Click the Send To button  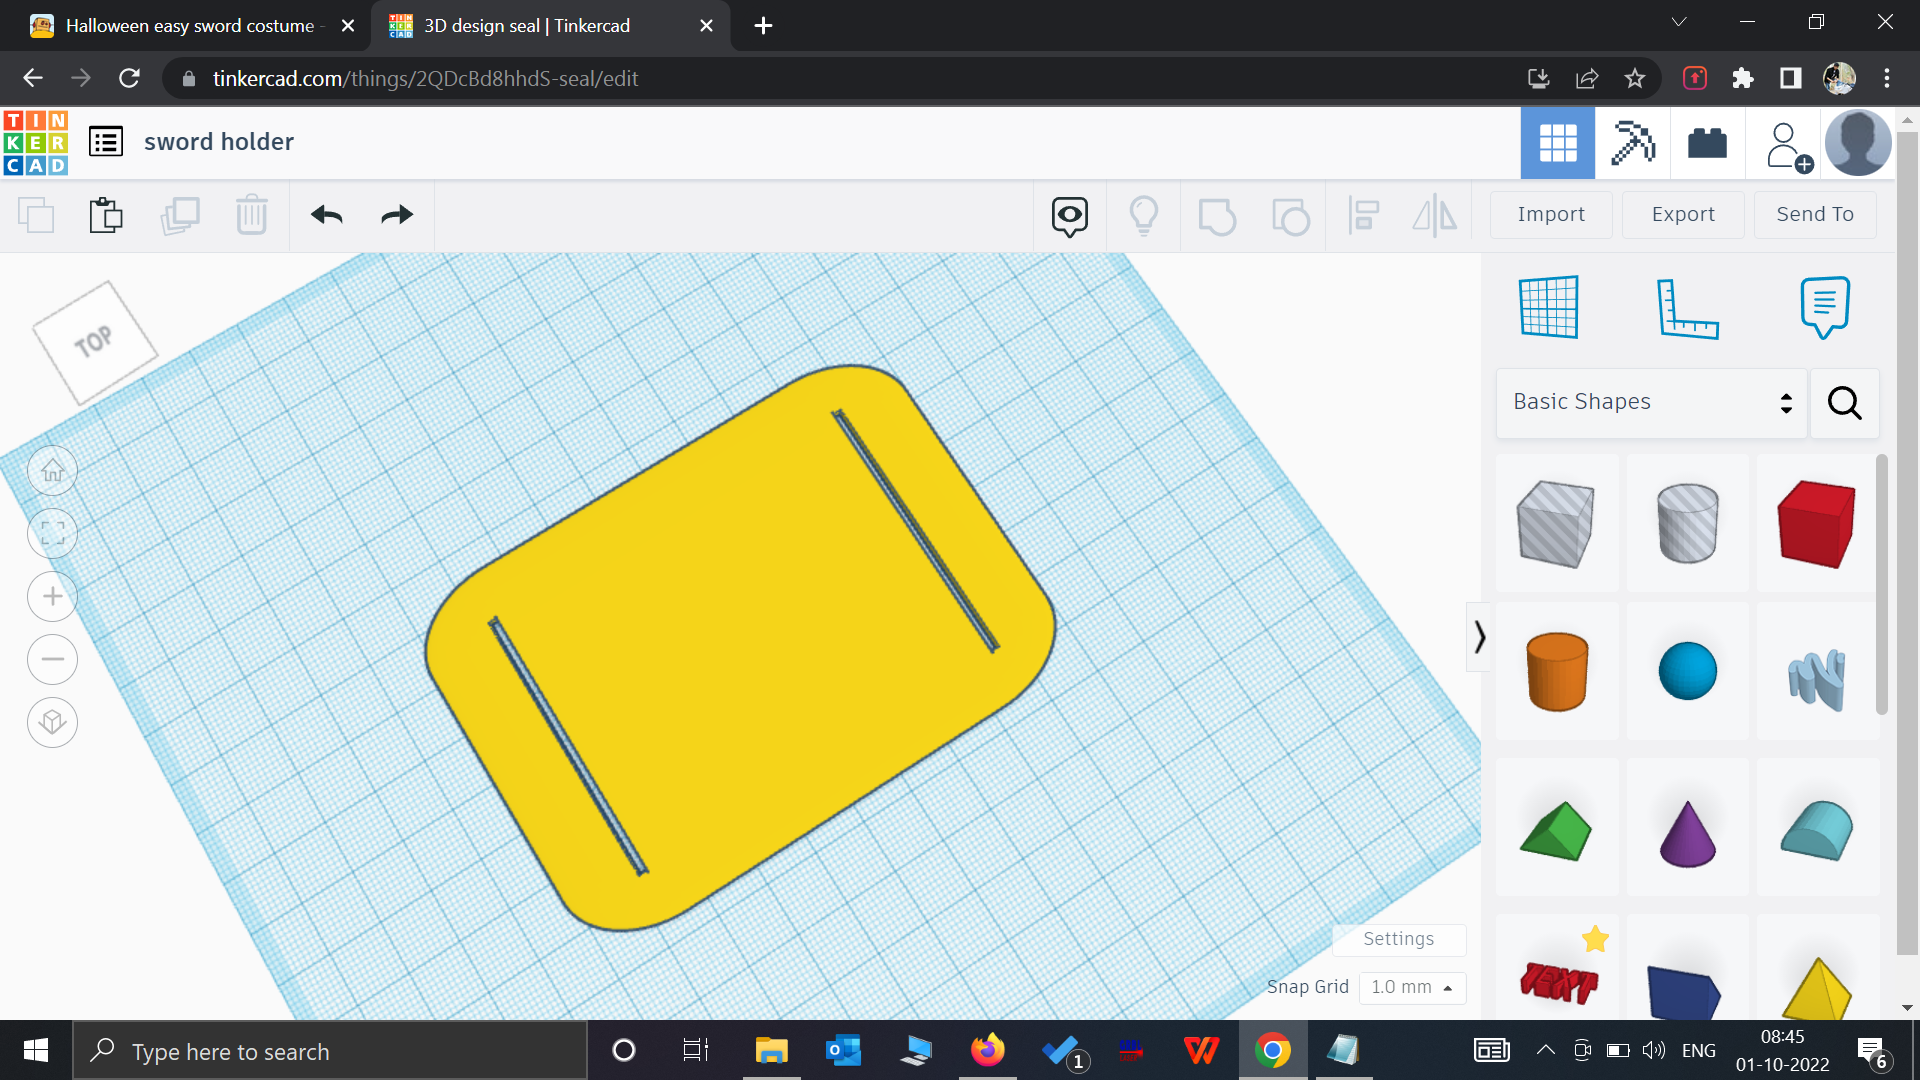tap(1815, 214)
